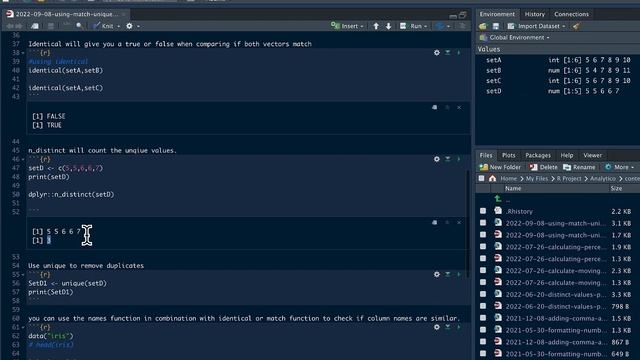Open chunk options gear on line 38
Viewport: 640px width, 360px height.
pos(437,53)
